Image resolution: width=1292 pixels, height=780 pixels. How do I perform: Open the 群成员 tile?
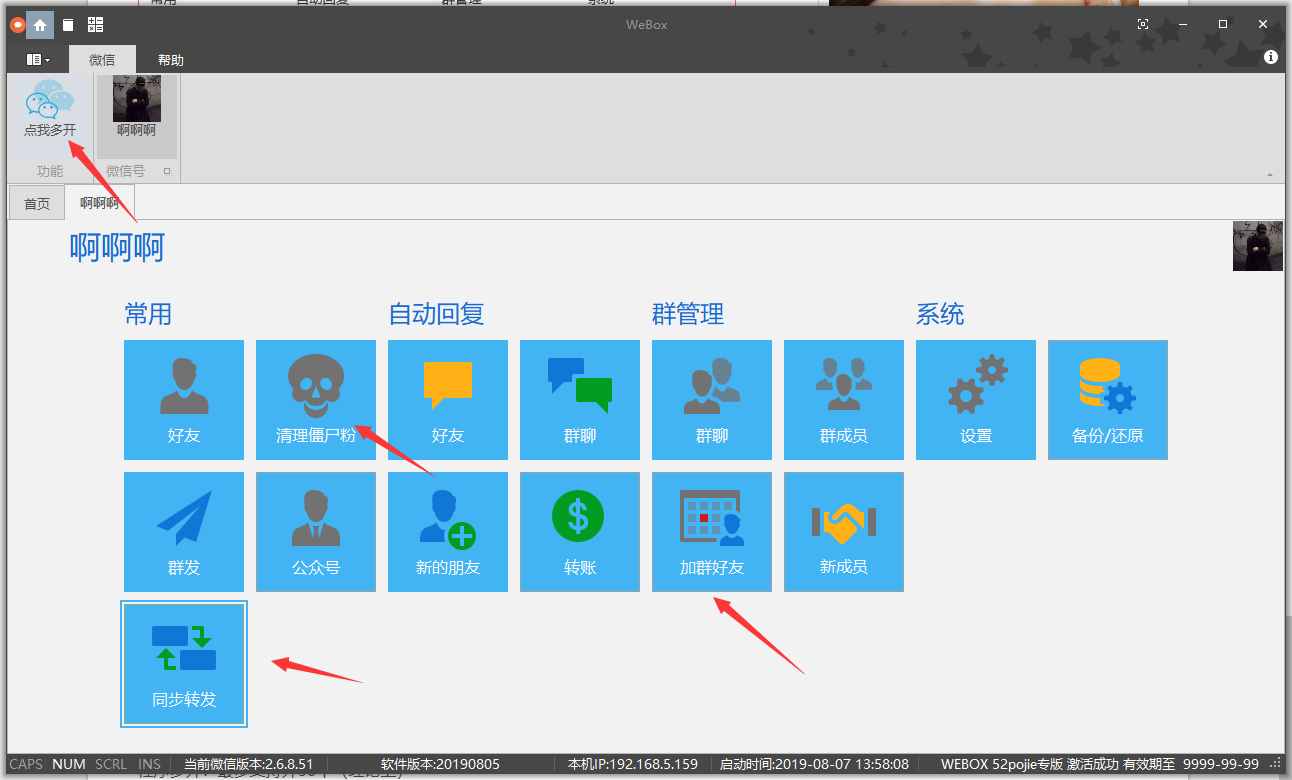[844, 400]
